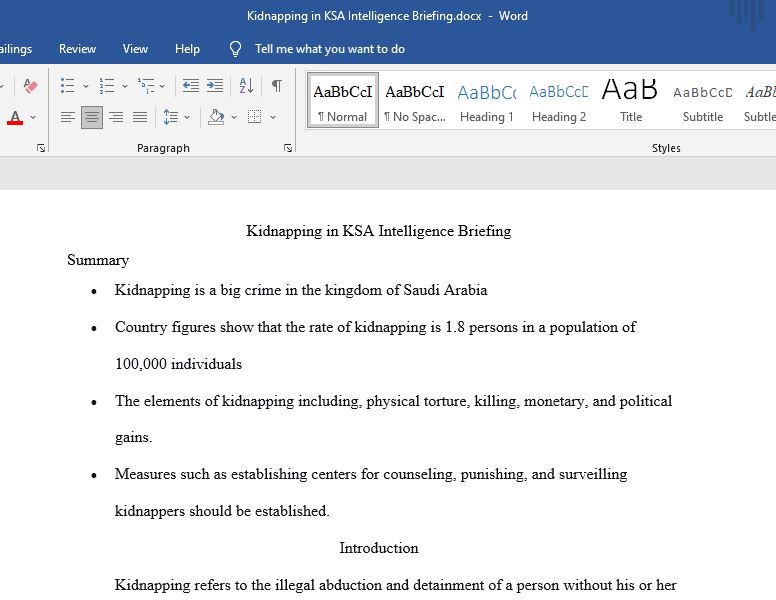Click bullet 'Kidnapping is a big crime'
The width and height of the screenshot is (776, 600).
click(x=301, y=290)
